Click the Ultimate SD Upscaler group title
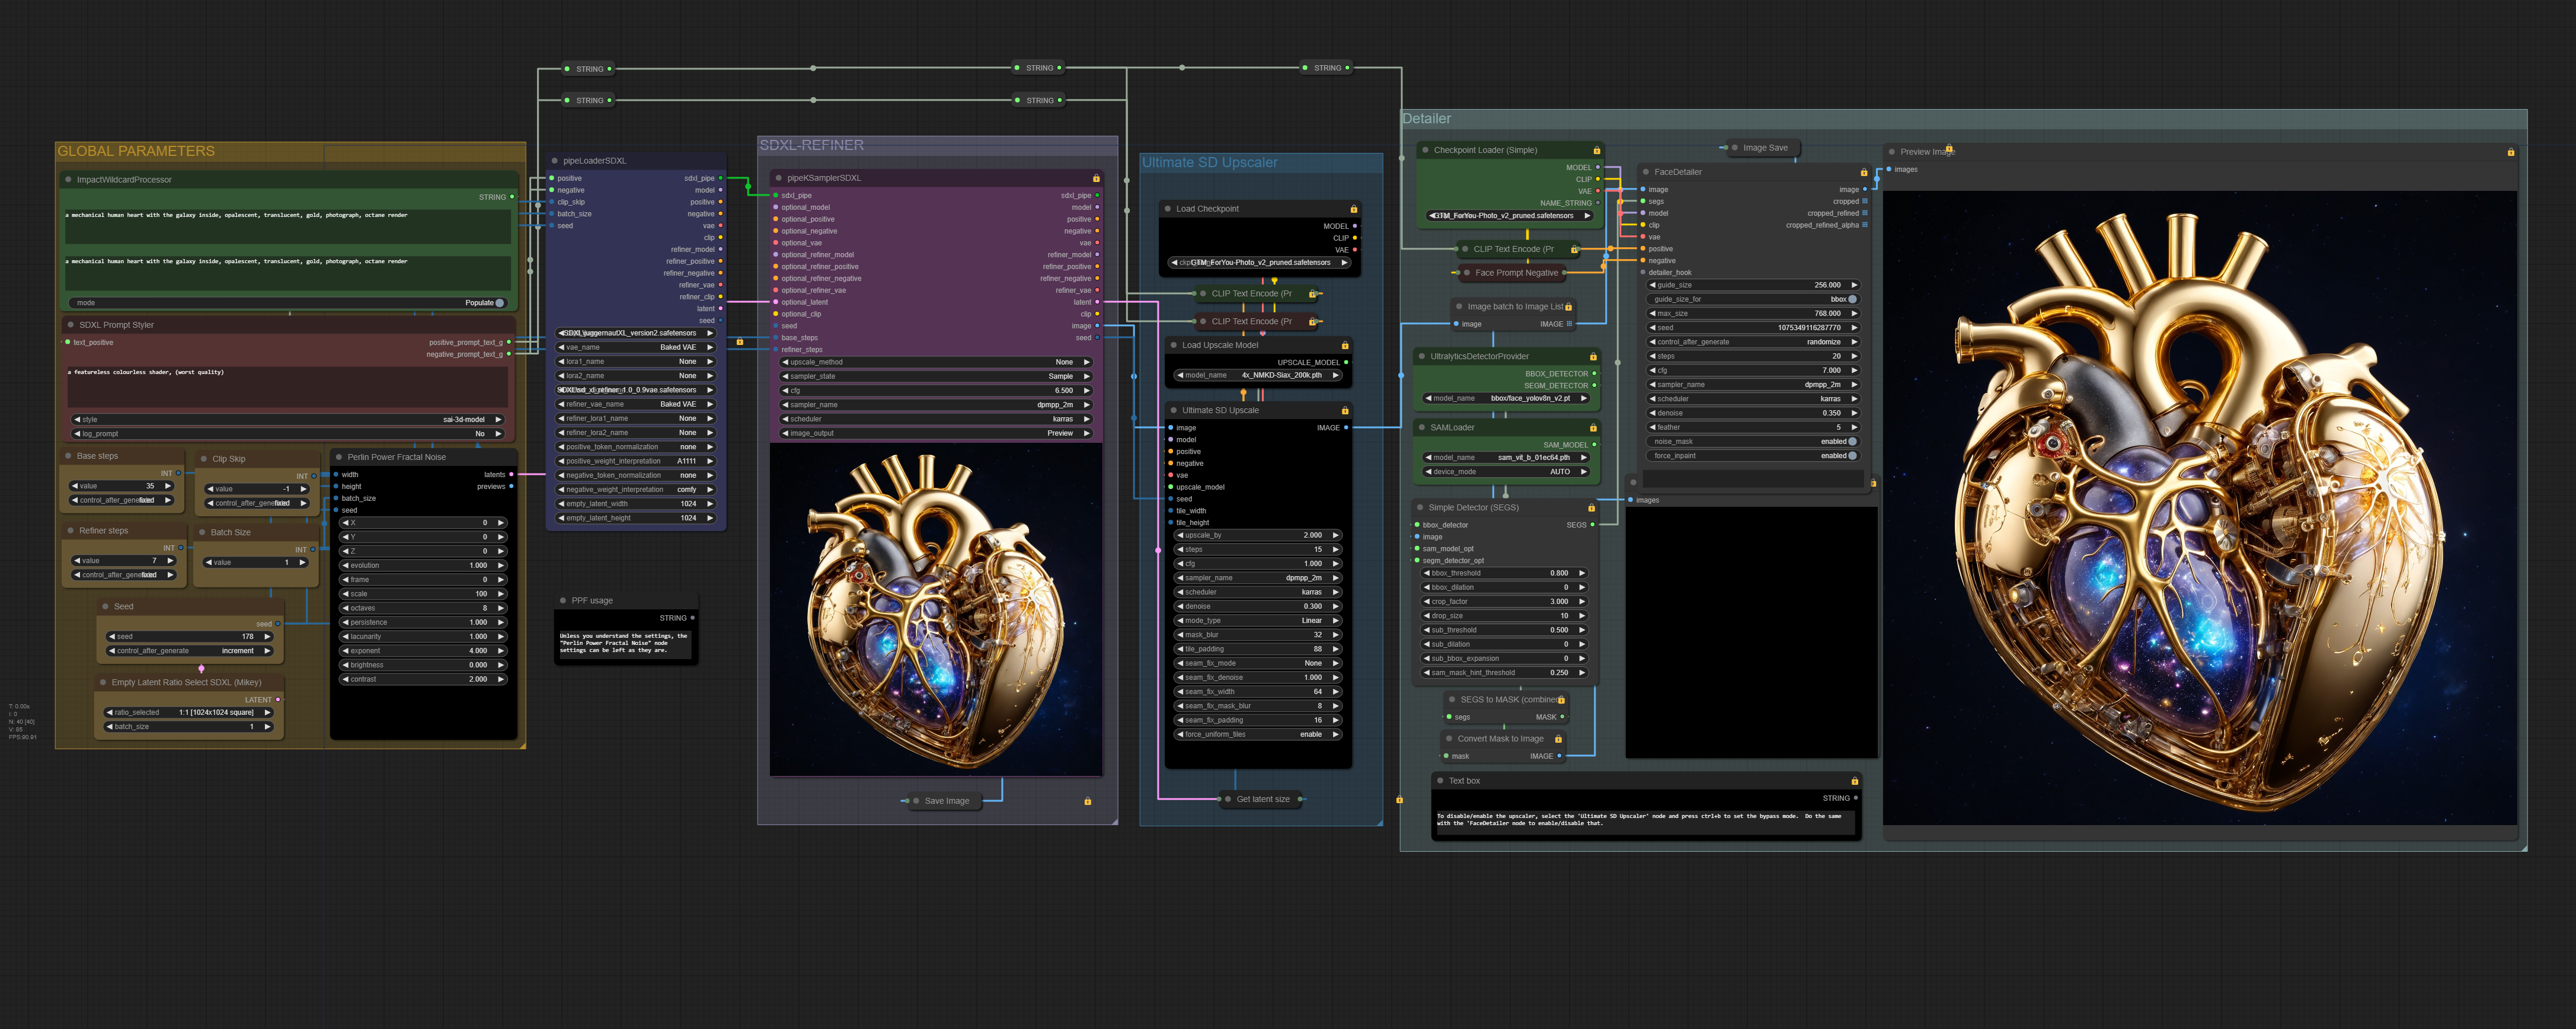 [x=1209, y=162]
